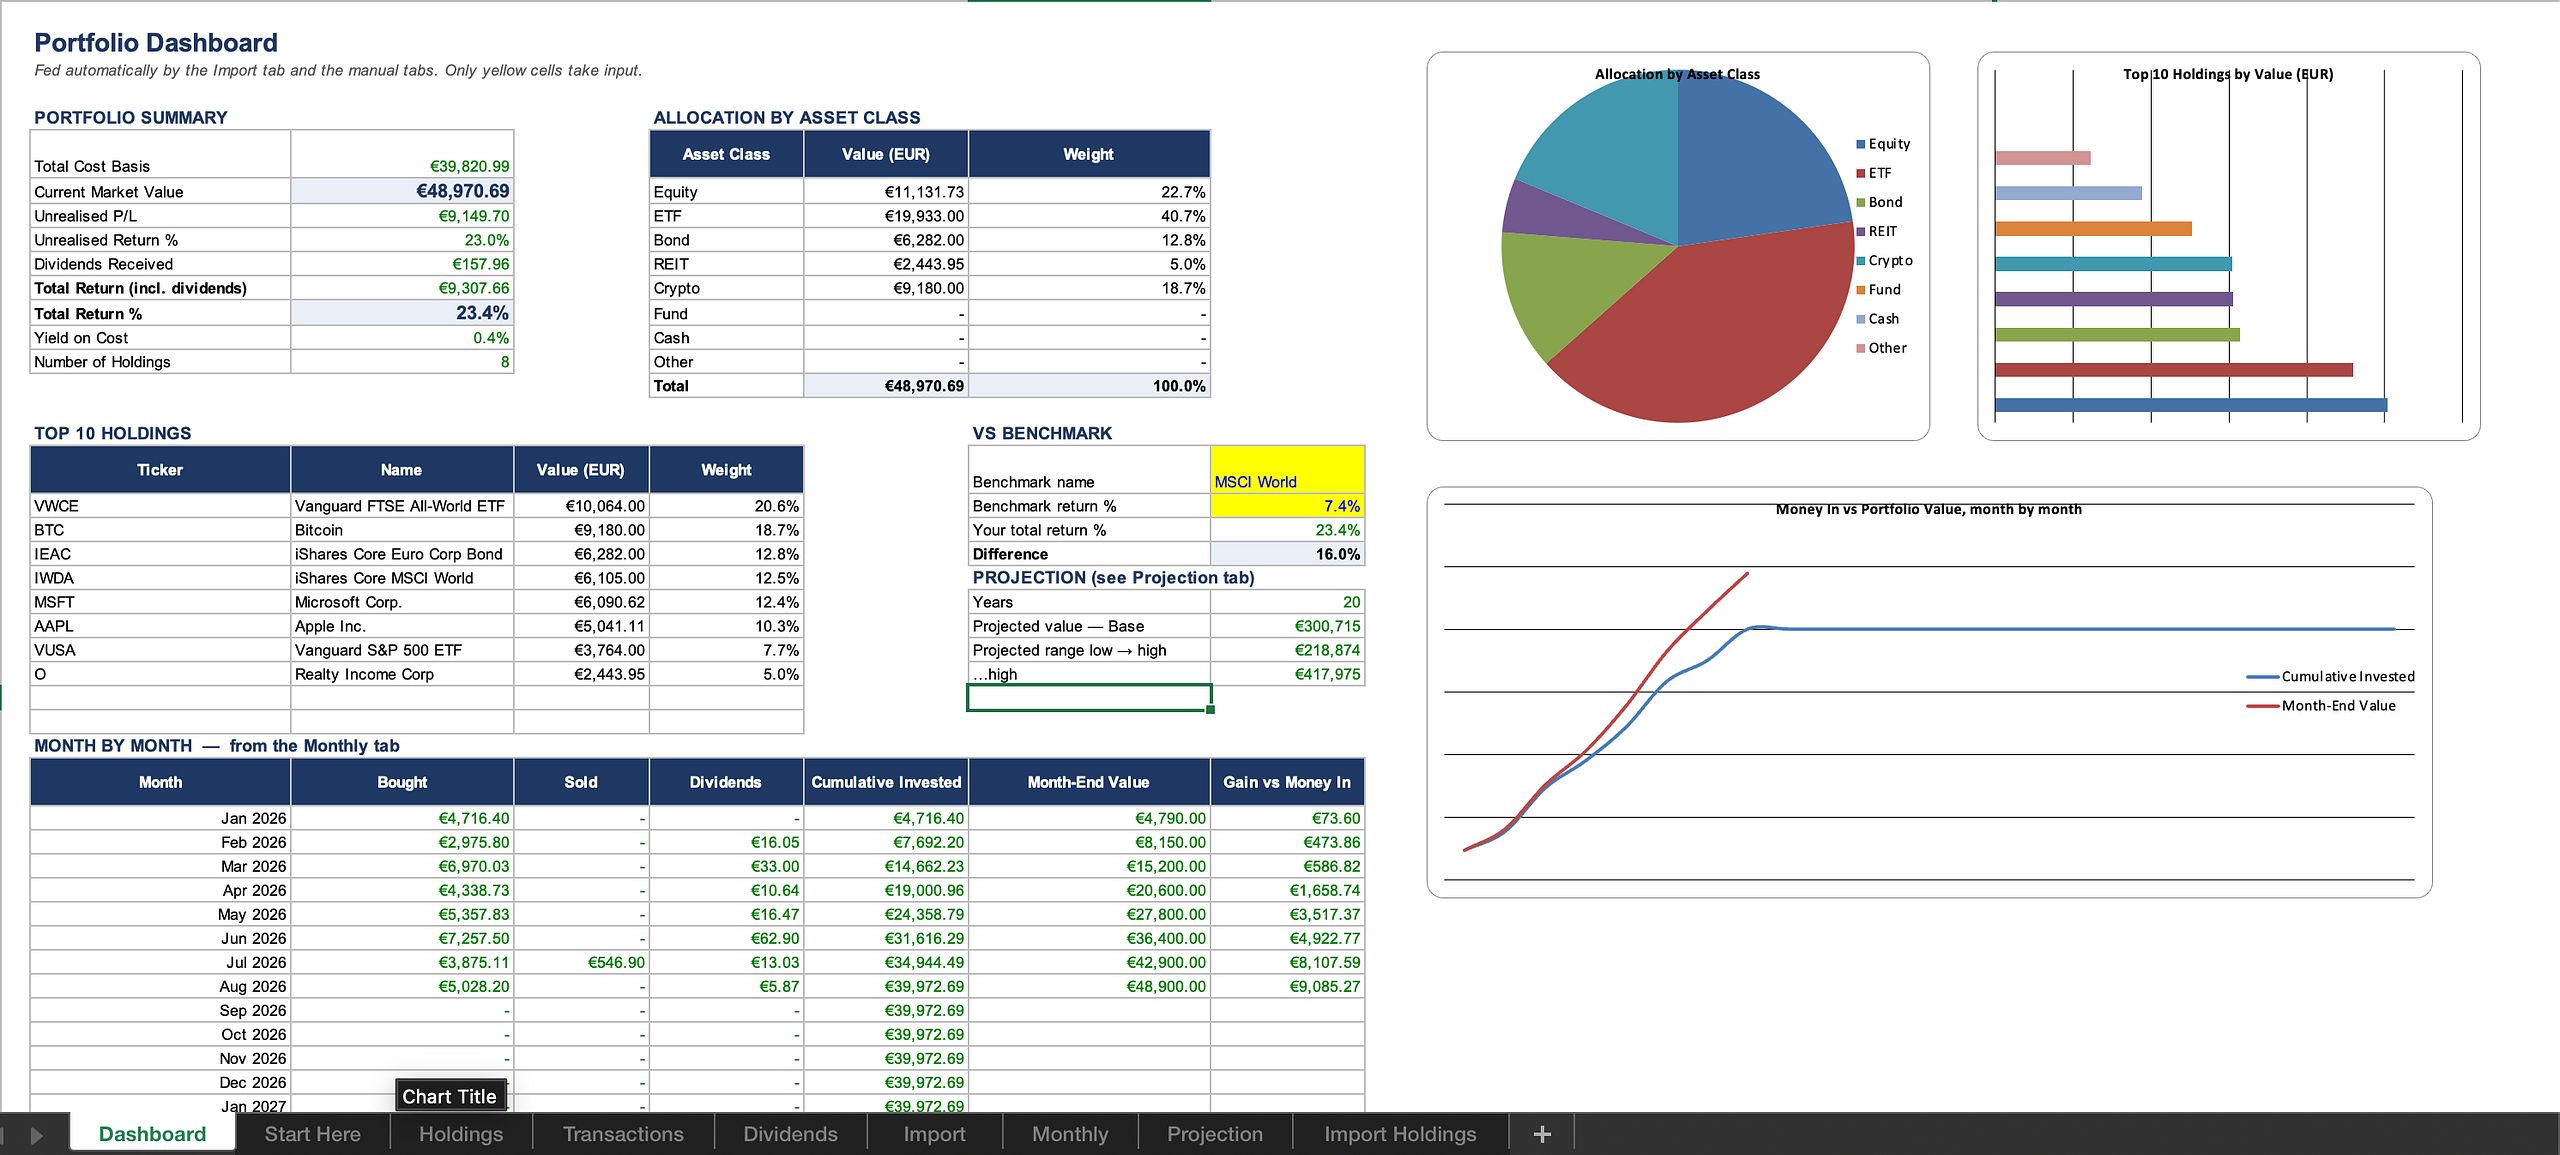Add a new sheet with plus icon
Screen dimensions: 2560x1155
click(1542, 1134)
